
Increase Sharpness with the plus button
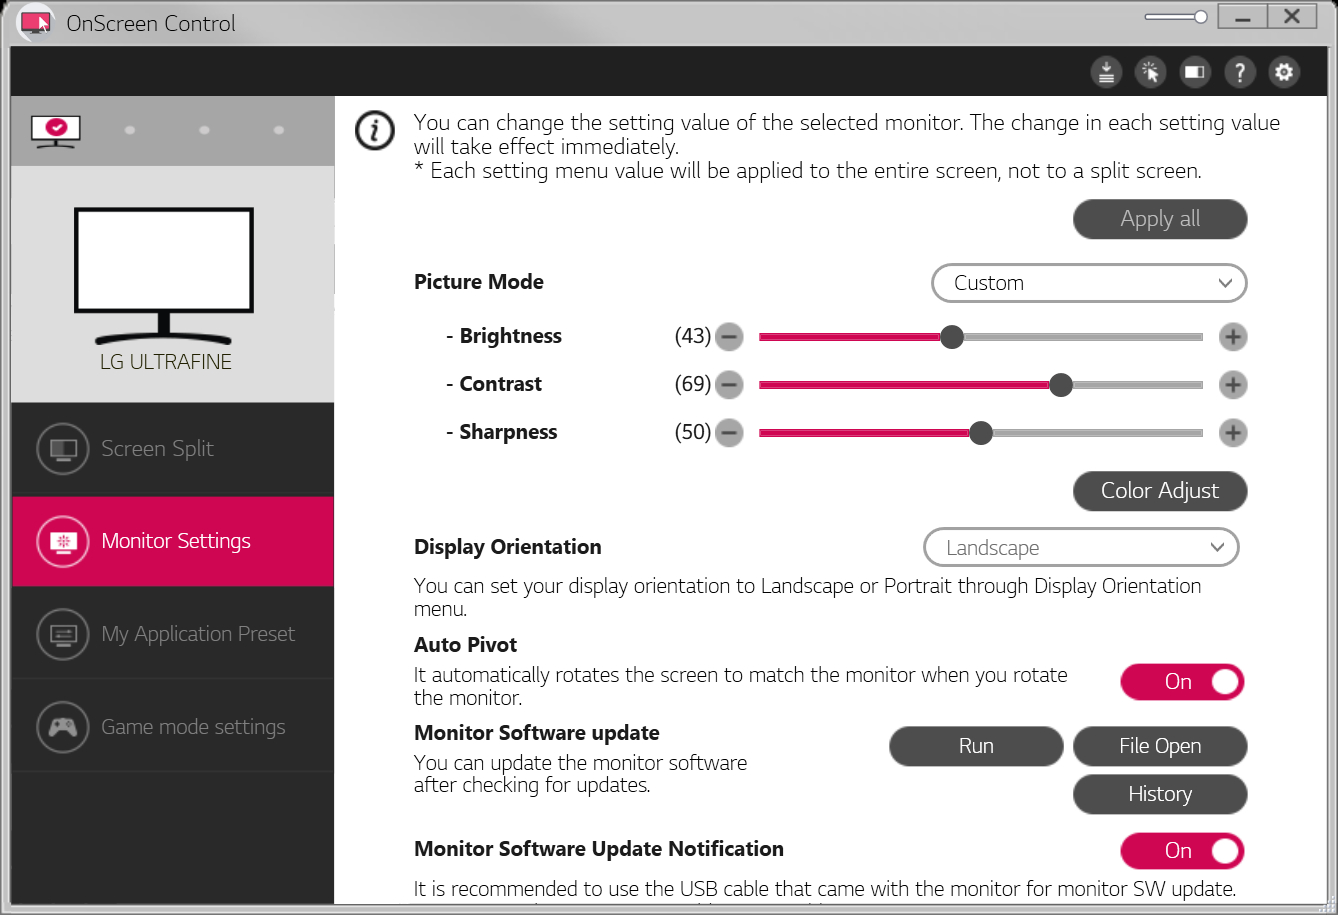pyautogui.click(x=1233, y=433)
